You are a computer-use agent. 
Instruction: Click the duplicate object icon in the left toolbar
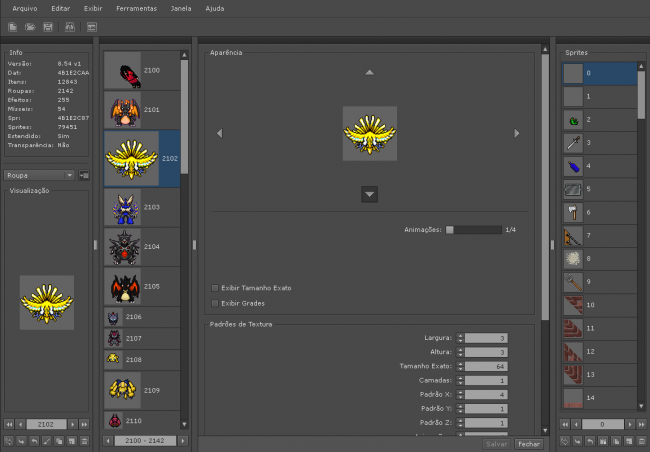(x=59, y=441)
